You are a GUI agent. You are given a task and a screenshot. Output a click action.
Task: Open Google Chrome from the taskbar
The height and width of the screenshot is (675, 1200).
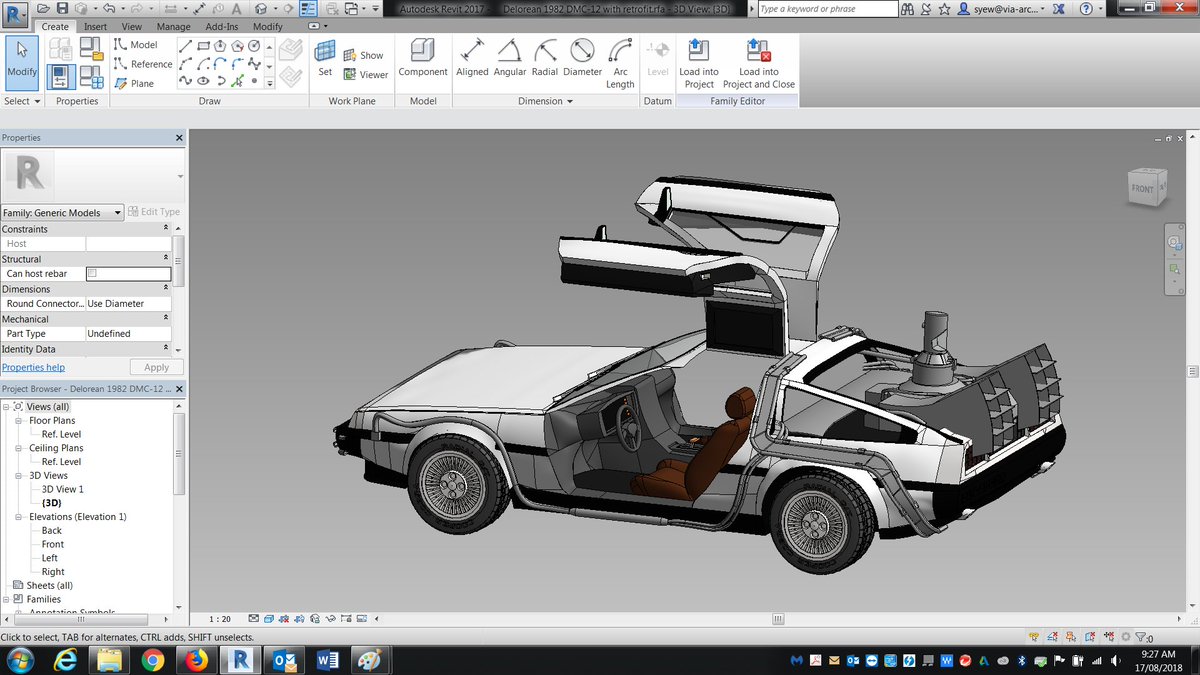(x=153, y=660)
